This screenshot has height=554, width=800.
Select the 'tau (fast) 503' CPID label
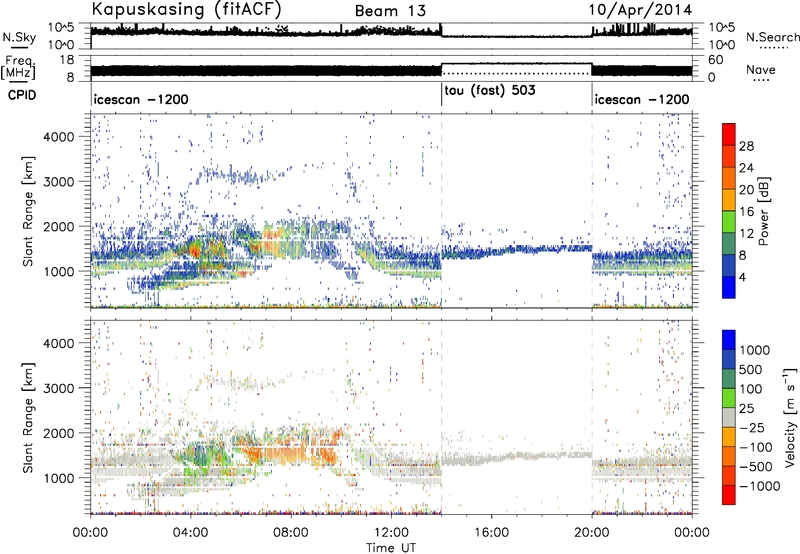coord(490,91)
